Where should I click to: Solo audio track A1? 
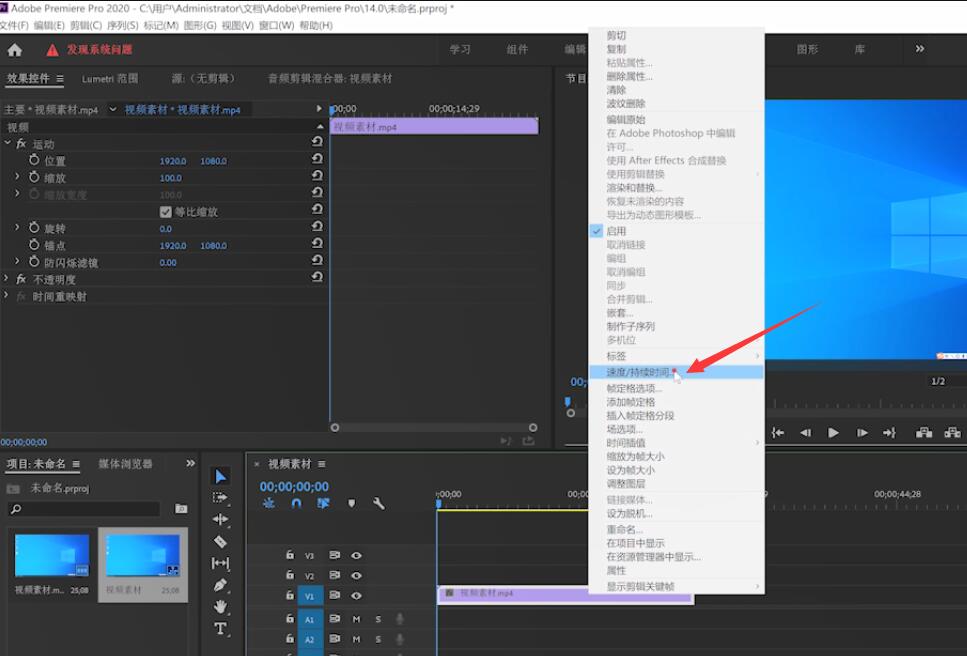[378, 619]
